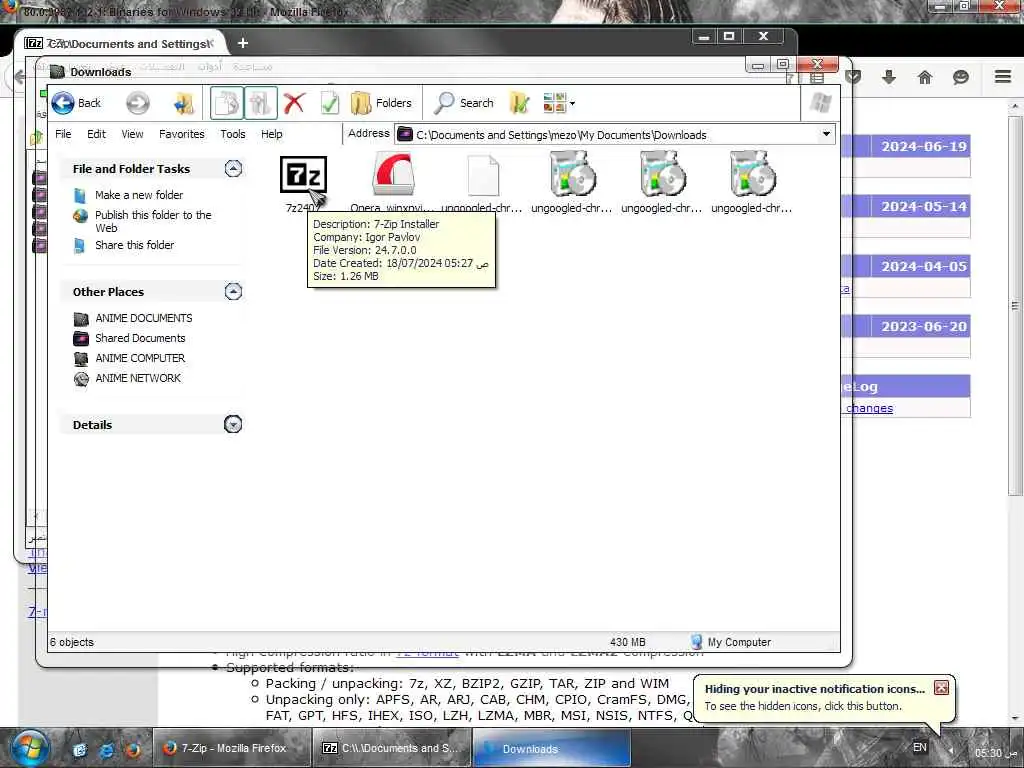Screen dimensions: 1024x768
Task: Open the Firefox hamburger menu
Action: (x=1003, y=76)
